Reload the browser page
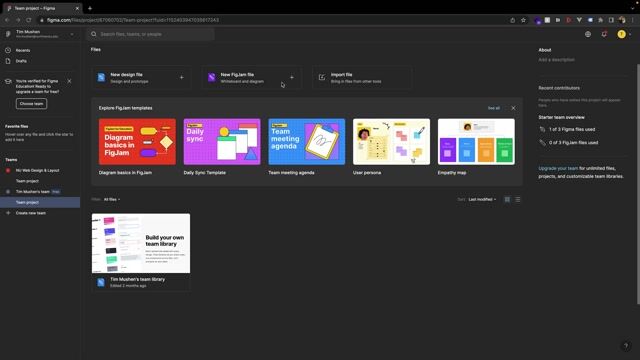The height and width of the screenshot is (360, 640). (x=29, y=20)
